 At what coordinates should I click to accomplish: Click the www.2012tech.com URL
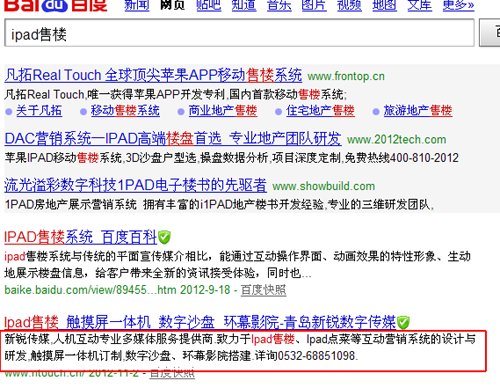(396, 140)
